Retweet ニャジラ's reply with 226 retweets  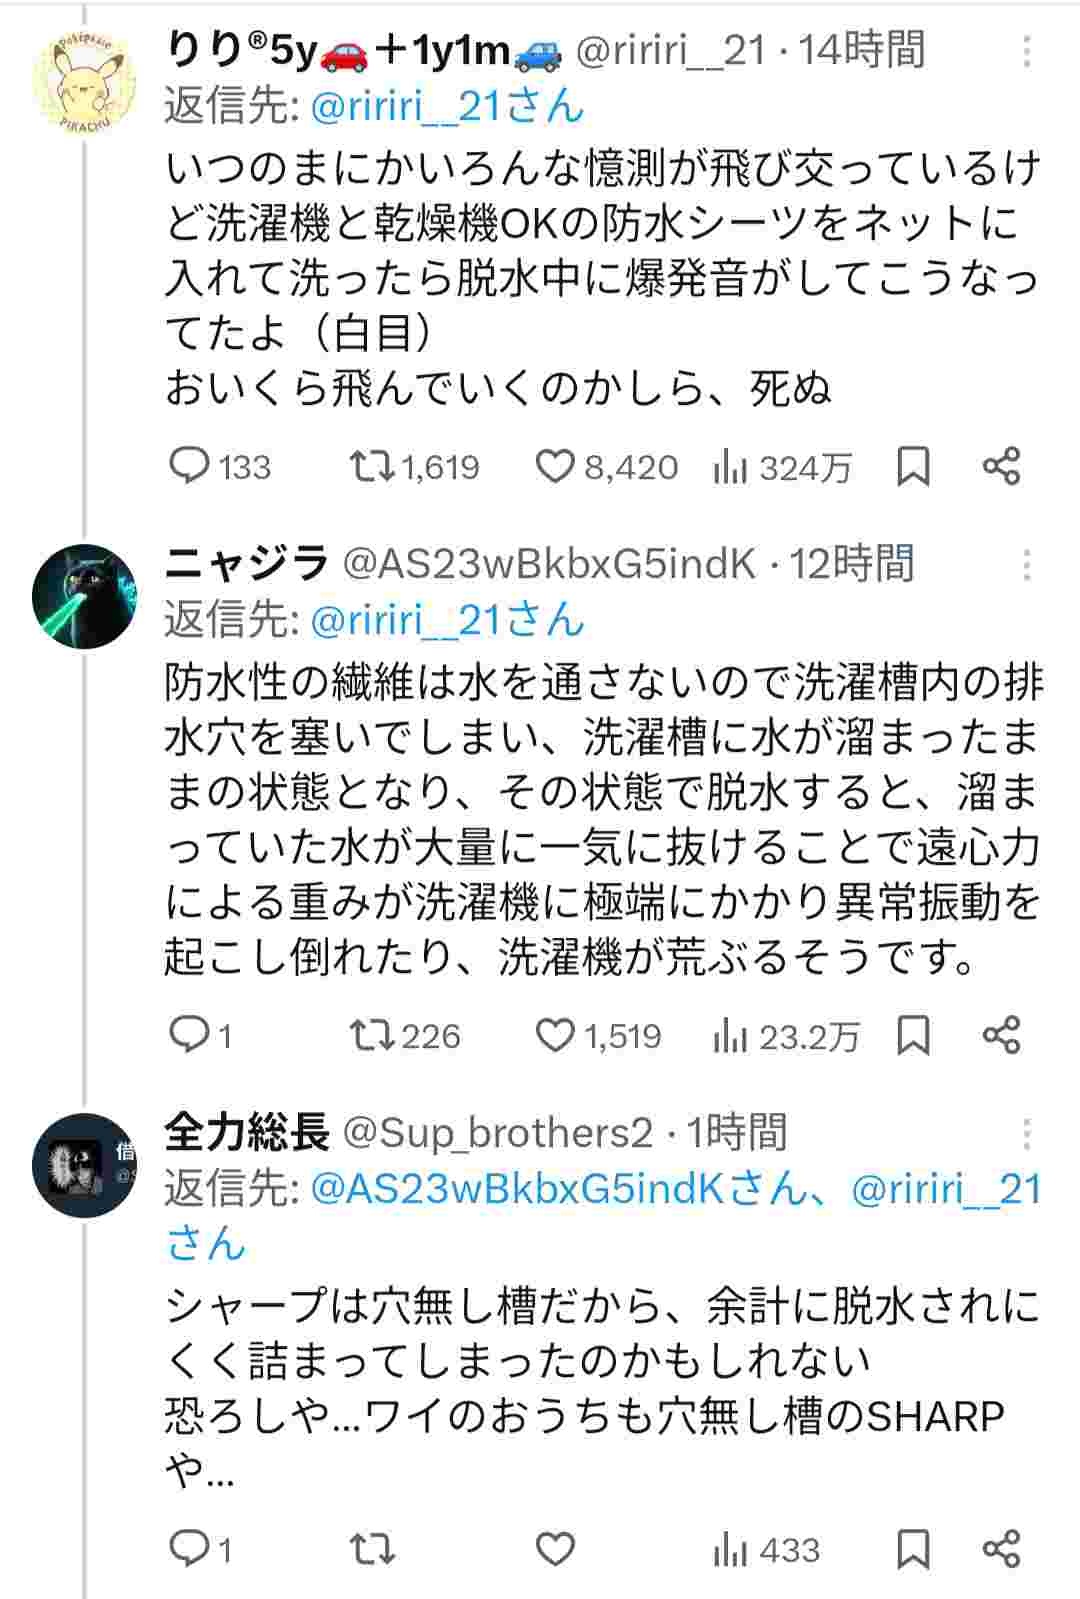pos(372,1036)
